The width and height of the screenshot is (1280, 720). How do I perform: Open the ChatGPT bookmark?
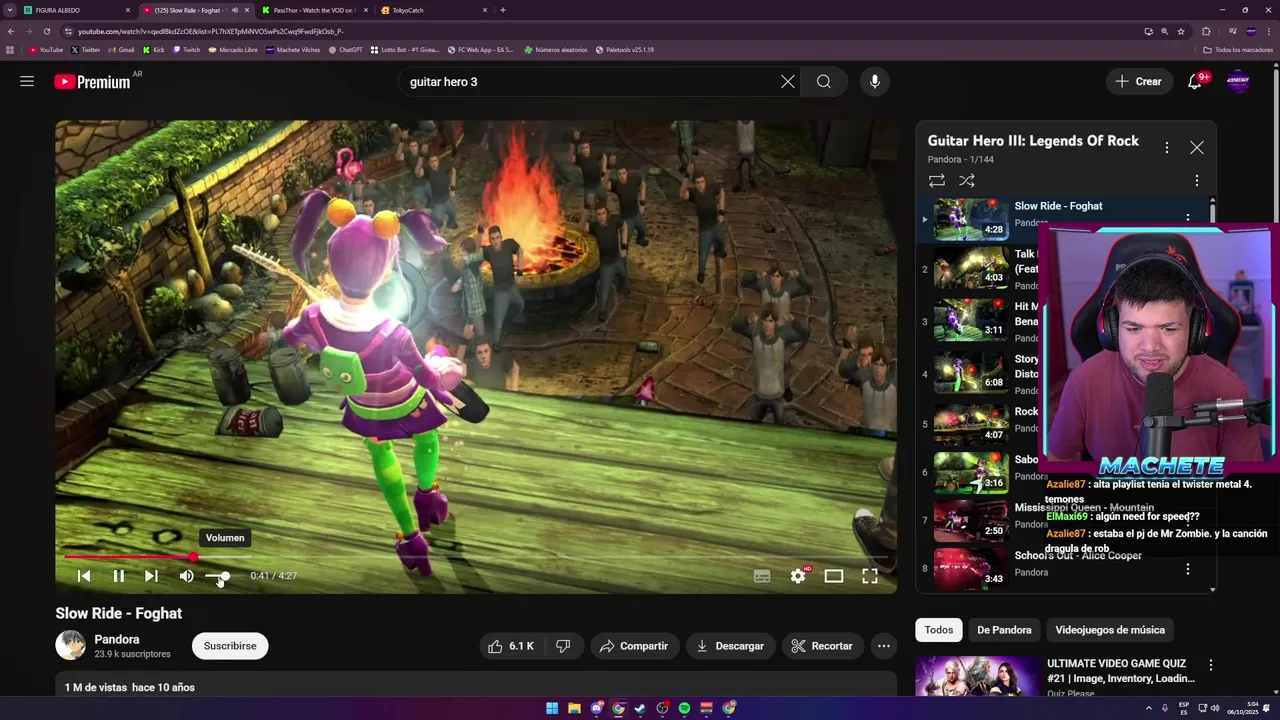(x=346, y=49)
